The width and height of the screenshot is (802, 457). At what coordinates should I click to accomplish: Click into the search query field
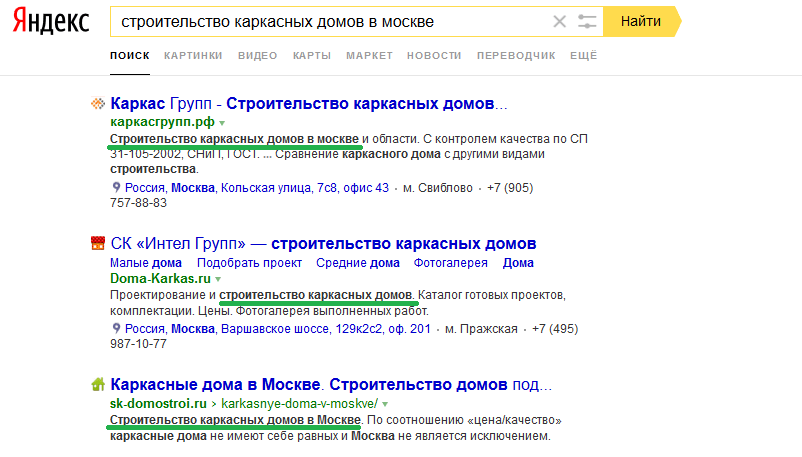330,21
